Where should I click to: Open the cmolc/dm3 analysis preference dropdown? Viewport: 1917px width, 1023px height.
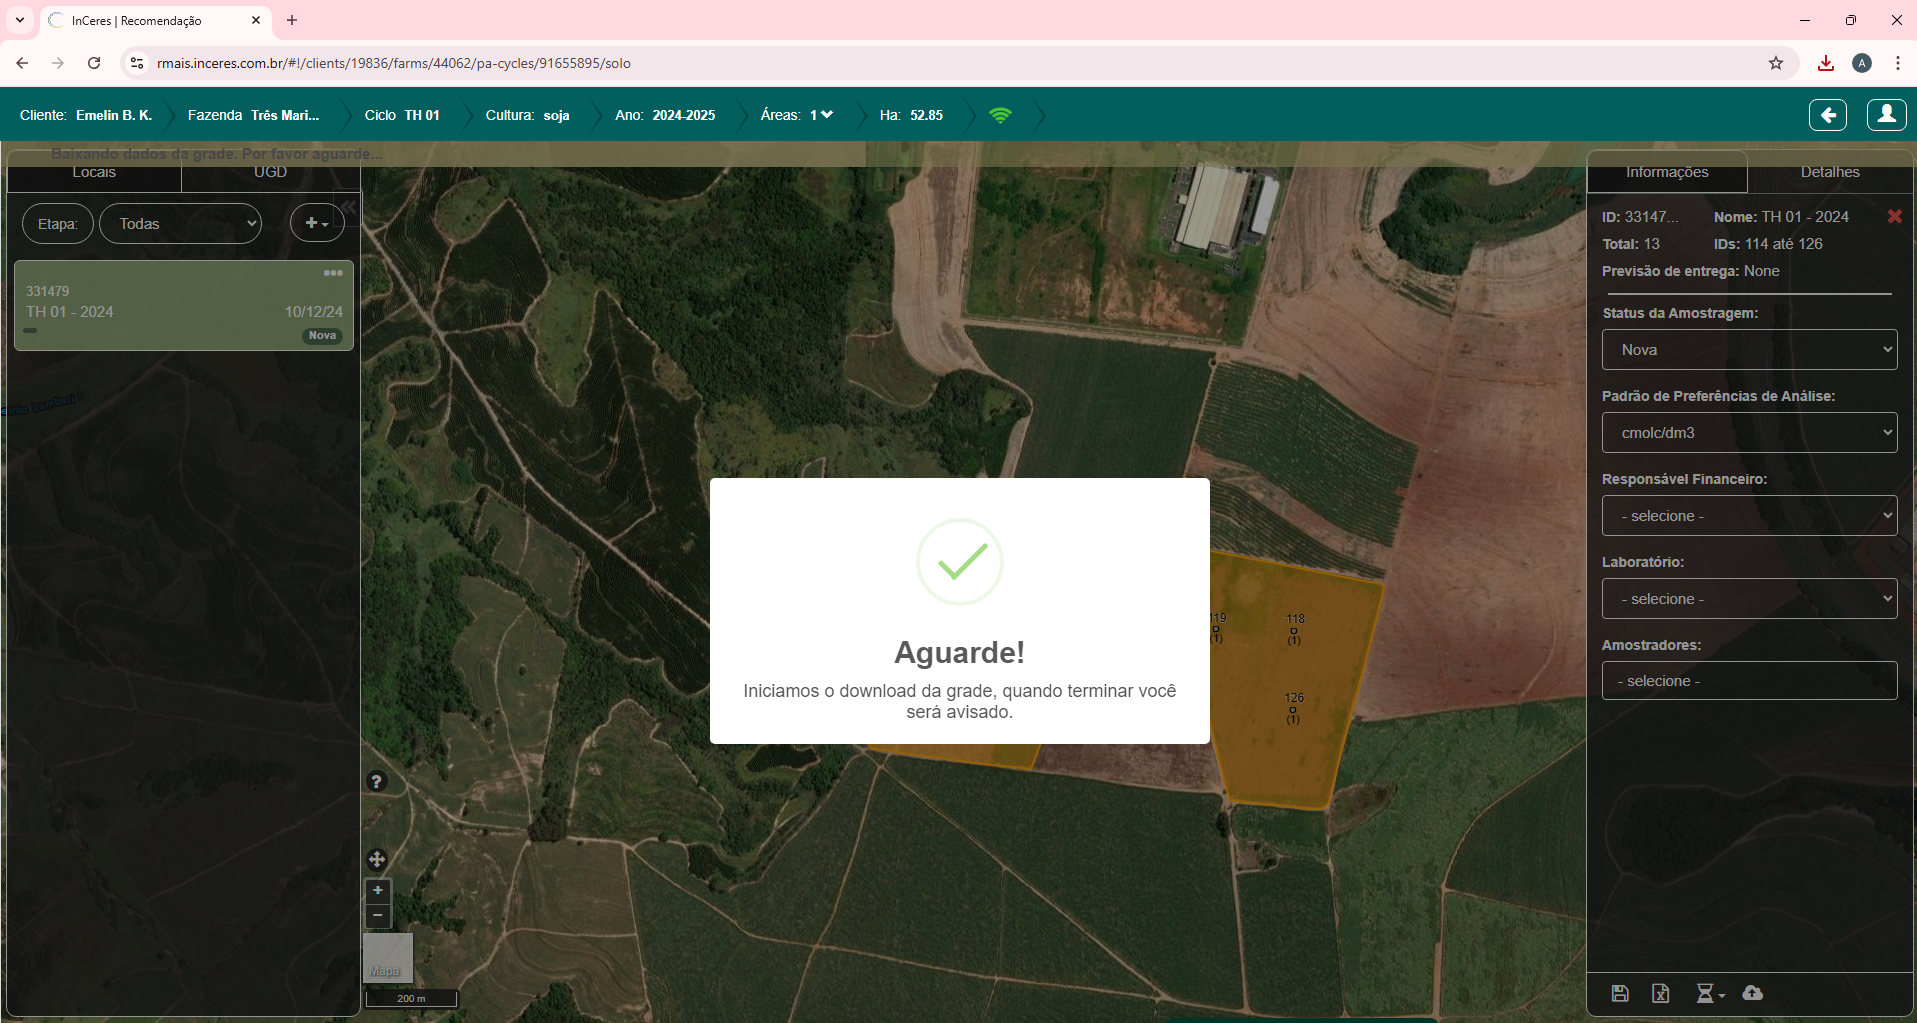click(x=1749, y=433)
